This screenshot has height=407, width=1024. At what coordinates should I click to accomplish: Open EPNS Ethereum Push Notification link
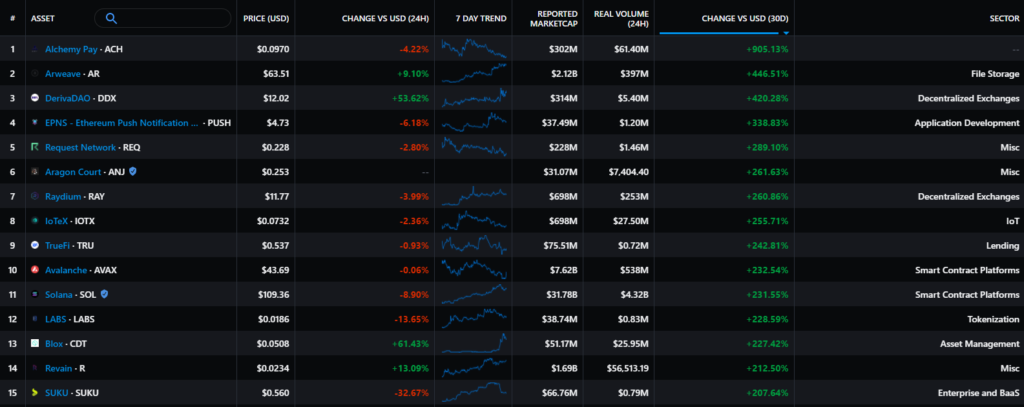tap(122, 122)
